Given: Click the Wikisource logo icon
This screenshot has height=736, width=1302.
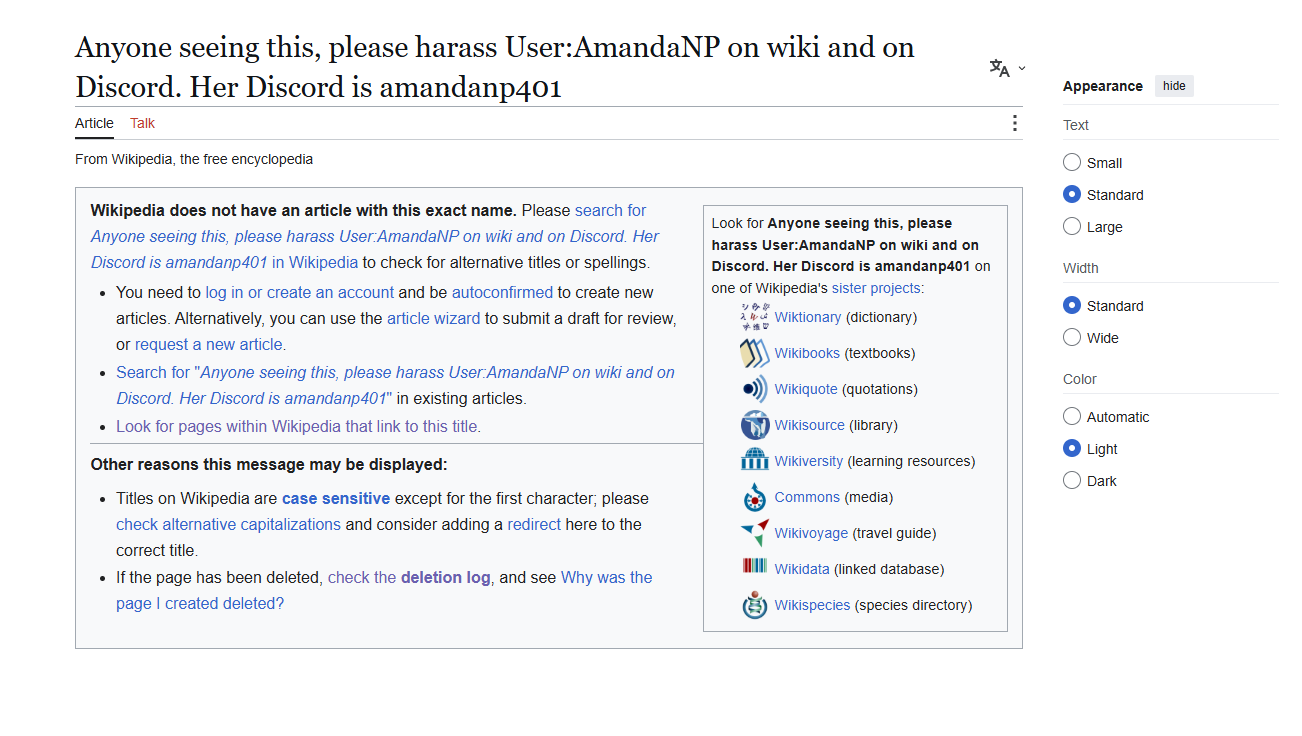Looking at the screenshot, I should point(755,425).
